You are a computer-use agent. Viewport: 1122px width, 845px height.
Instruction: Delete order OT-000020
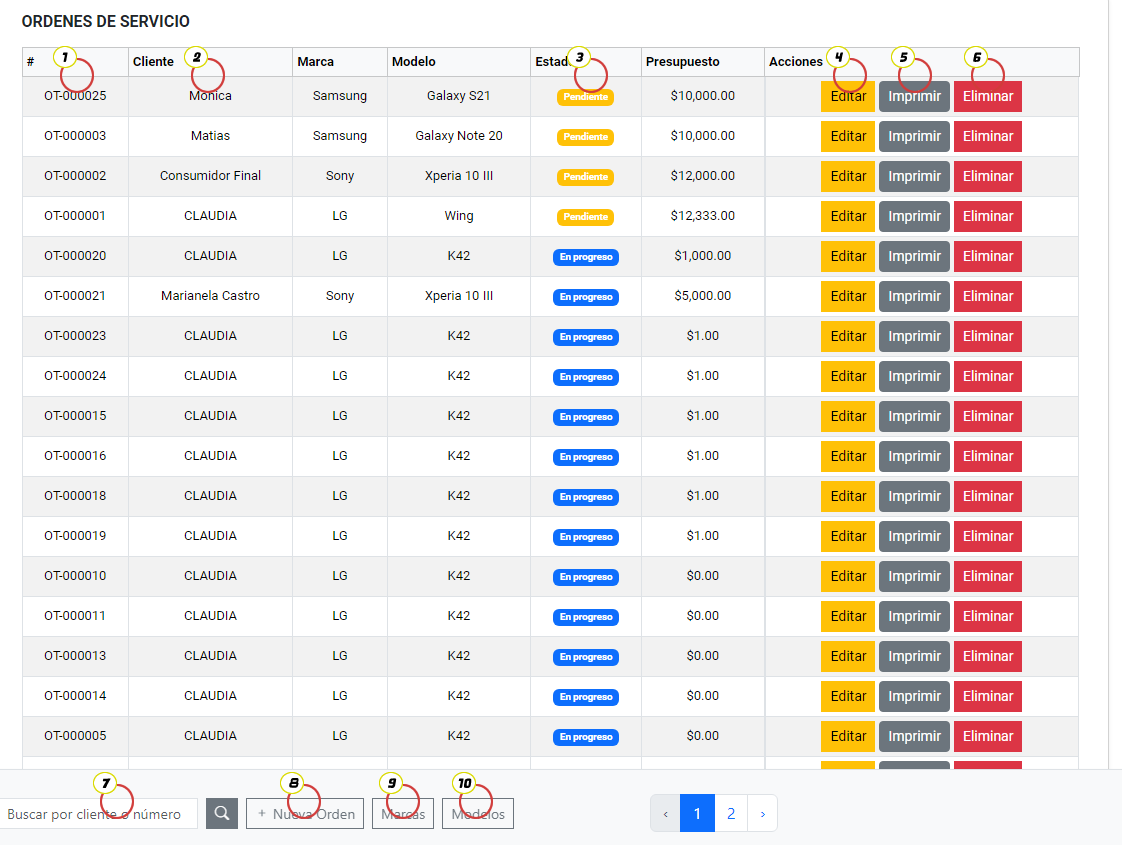987,257
